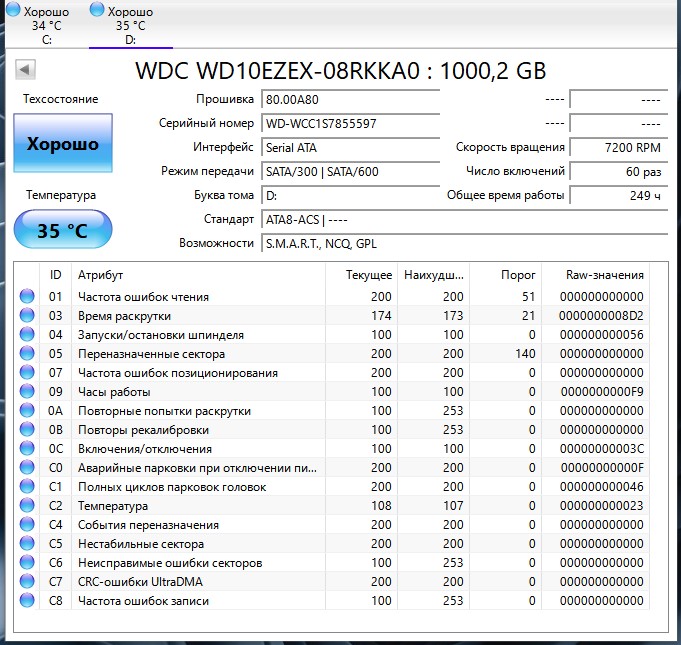This screenshot has width=681, height=645.
Task: Click the serial number field WD-WCC1S7855597
Action: (x=350, y=123)
